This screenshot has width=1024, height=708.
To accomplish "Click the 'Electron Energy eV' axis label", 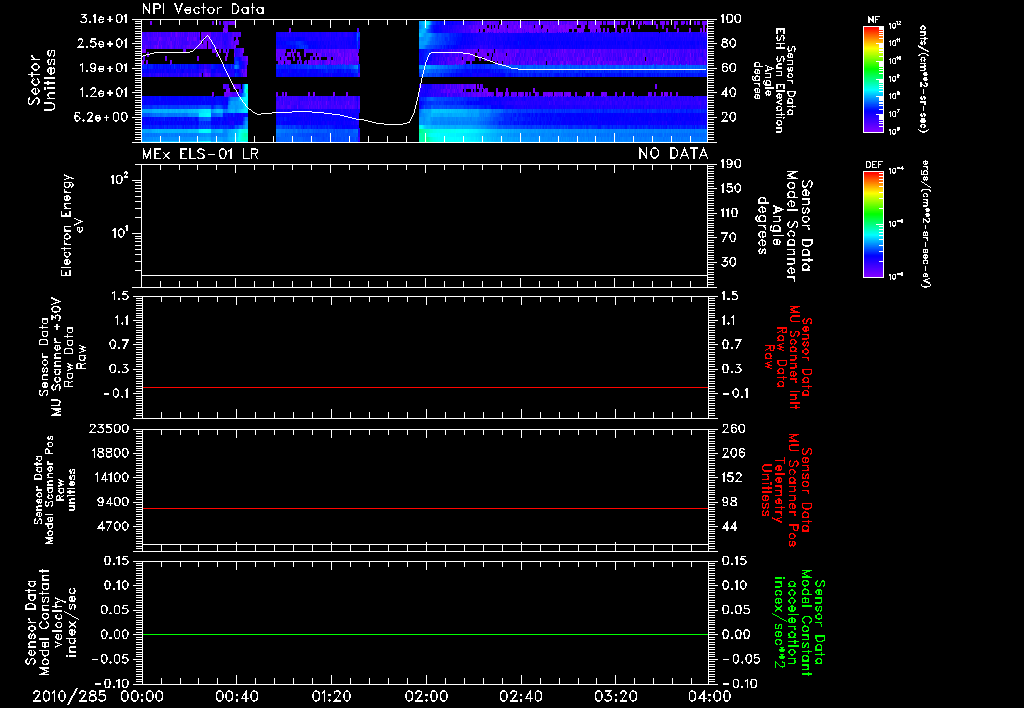I will (x=72, y=225).
